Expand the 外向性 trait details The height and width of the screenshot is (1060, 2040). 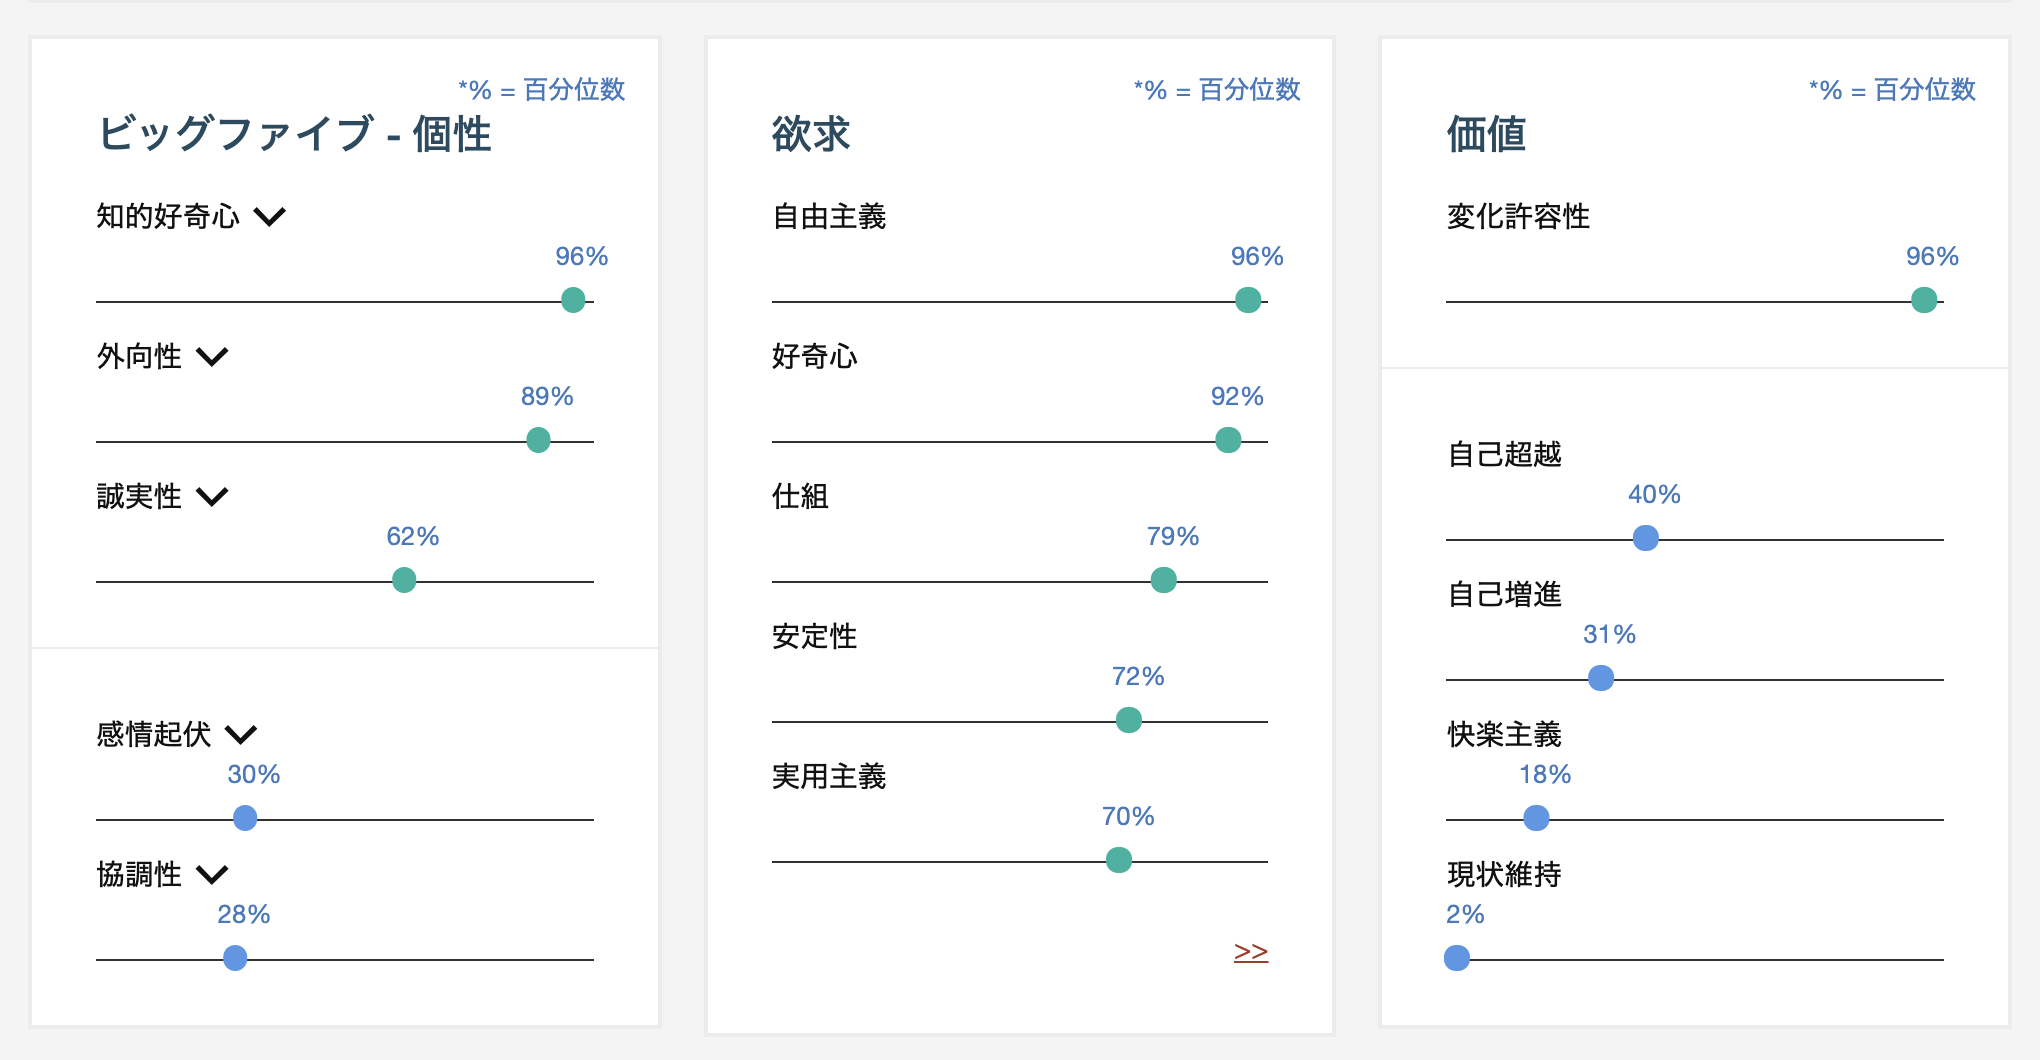212,356
